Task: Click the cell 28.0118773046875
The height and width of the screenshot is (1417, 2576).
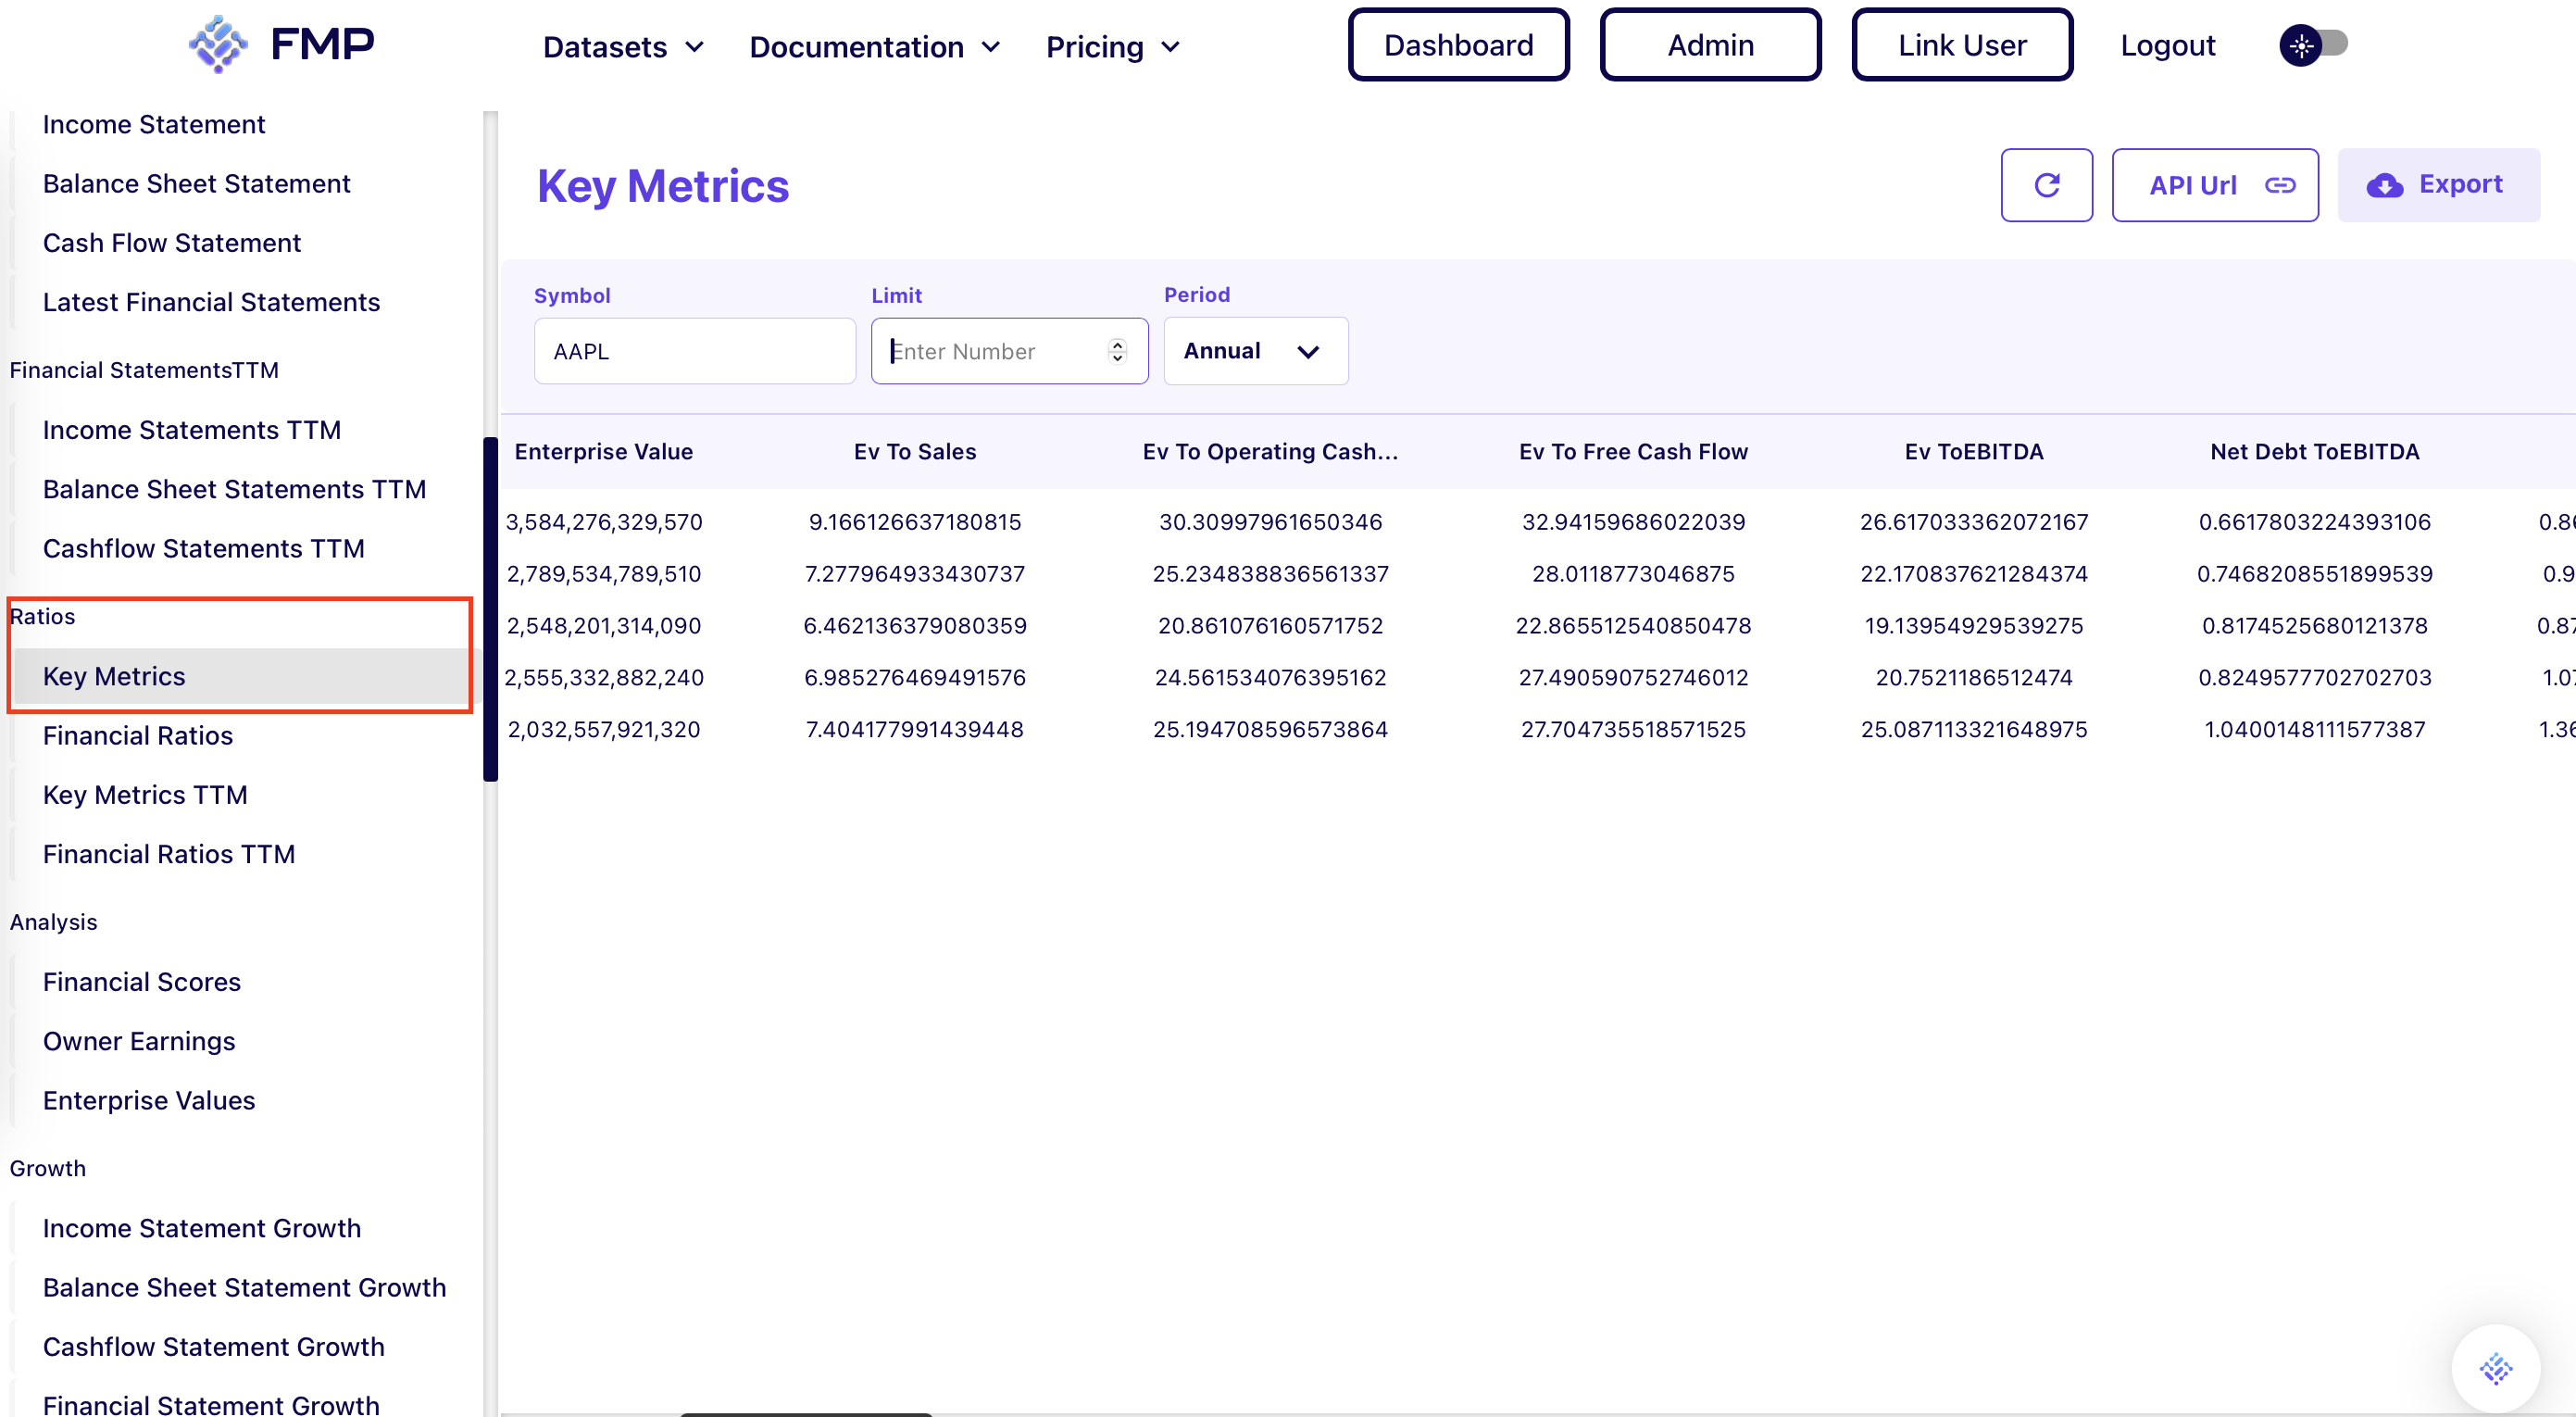Action: click(x=1633, y=574)
